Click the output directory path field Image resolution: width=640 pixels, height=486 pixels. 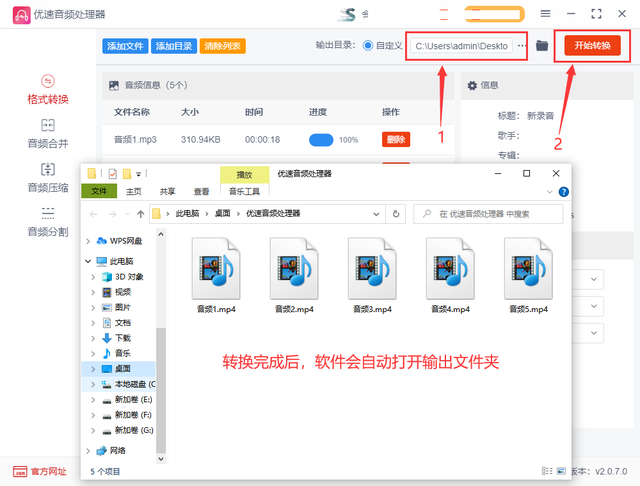tap(462, 46)
